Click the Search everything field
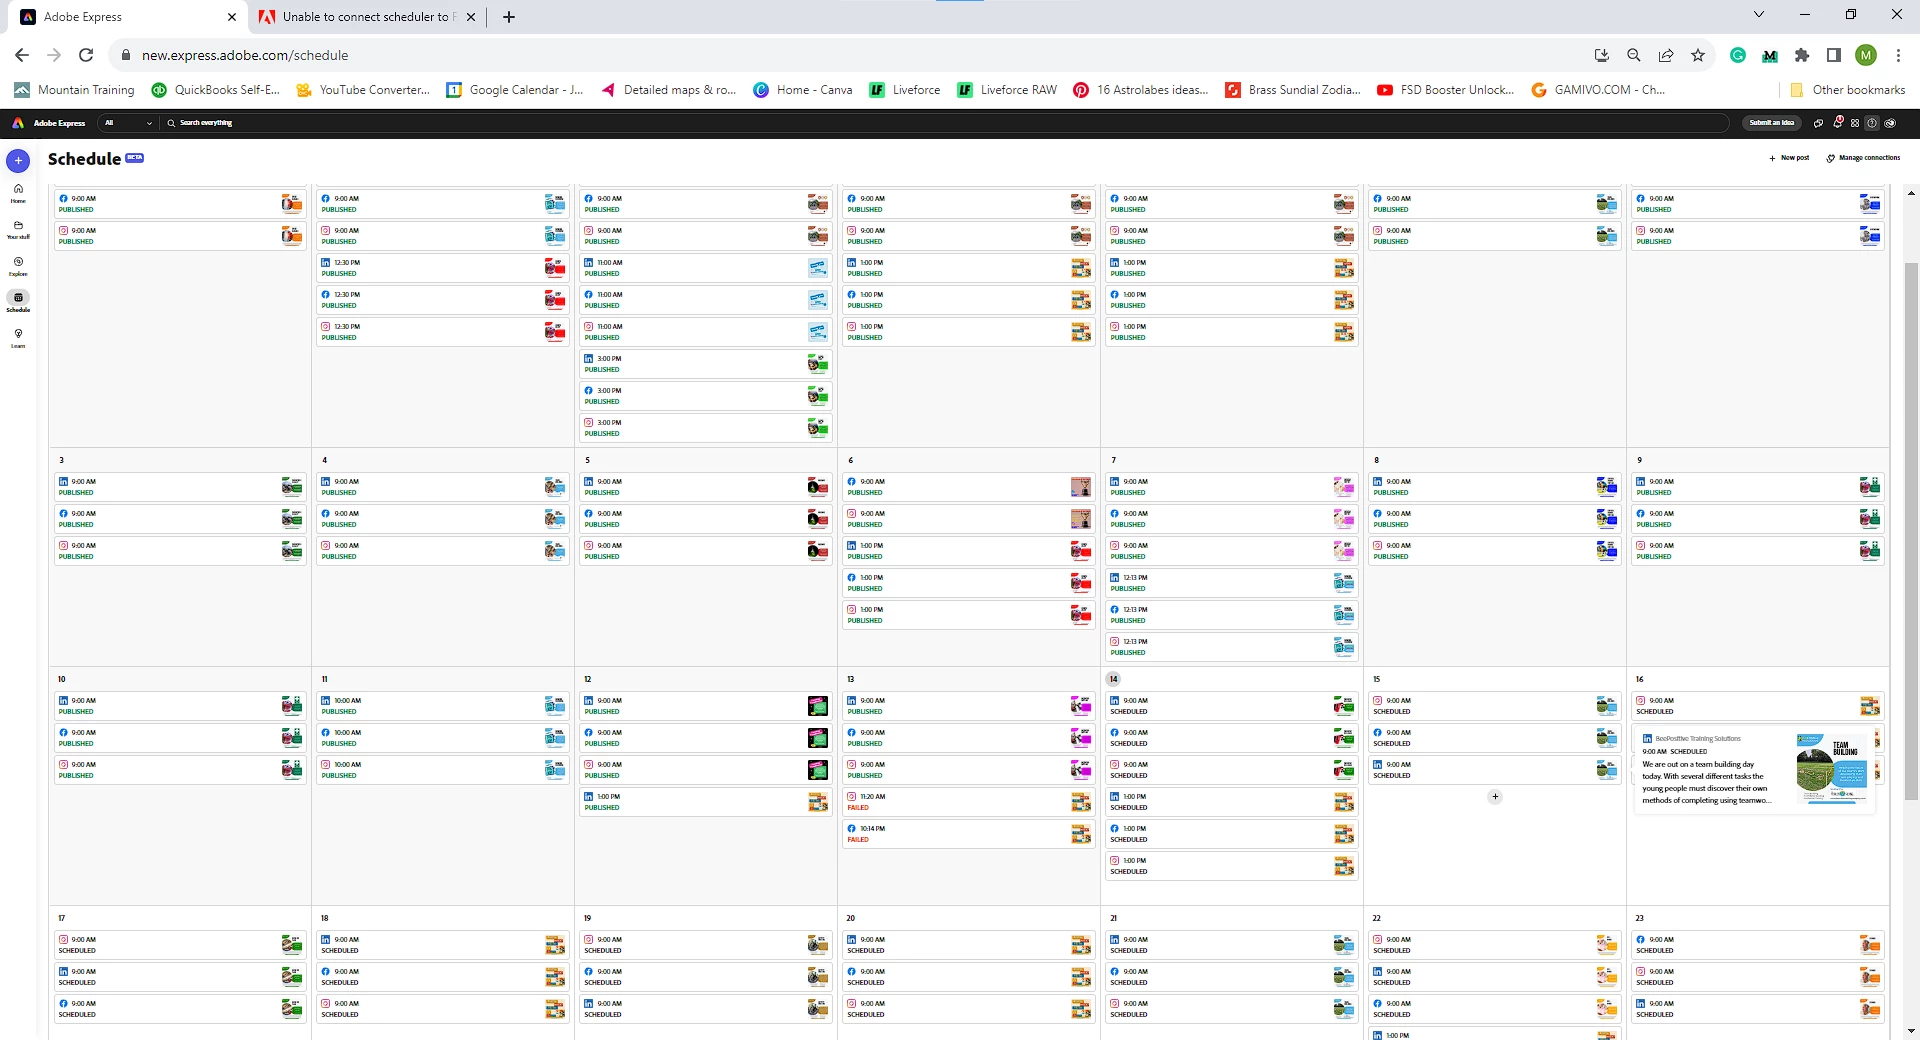 [x=945, y=123]
